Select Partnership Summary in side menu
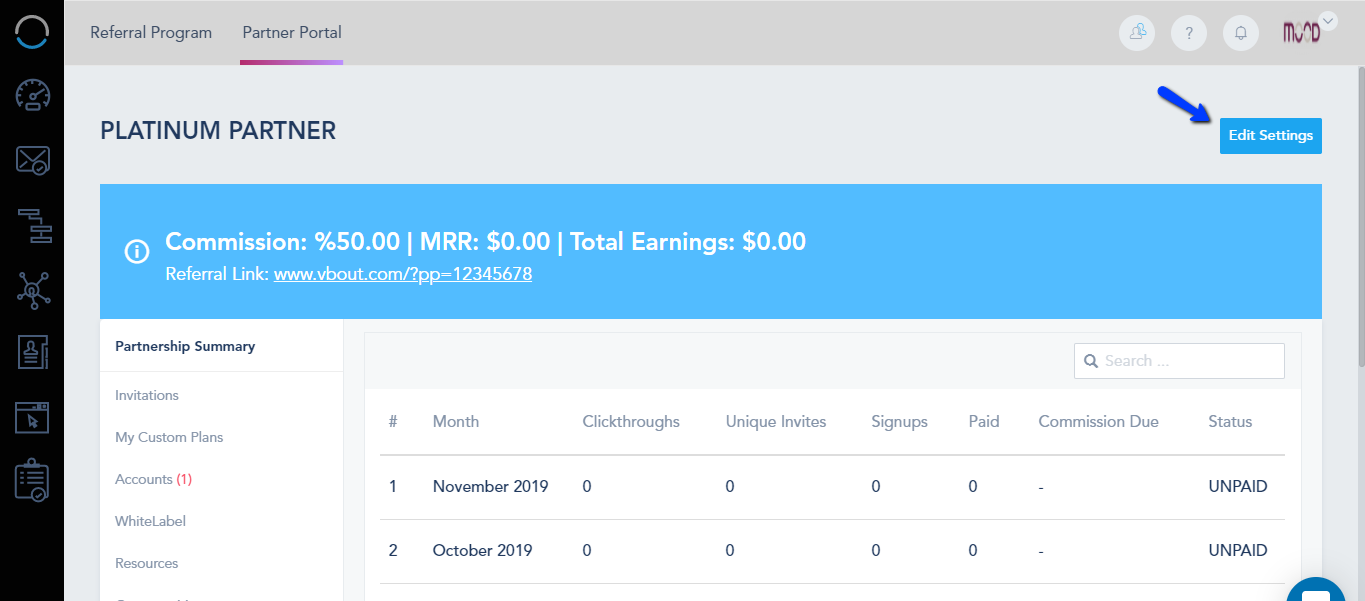Viewport: 1365px width, 601px height. click(185, 346)
